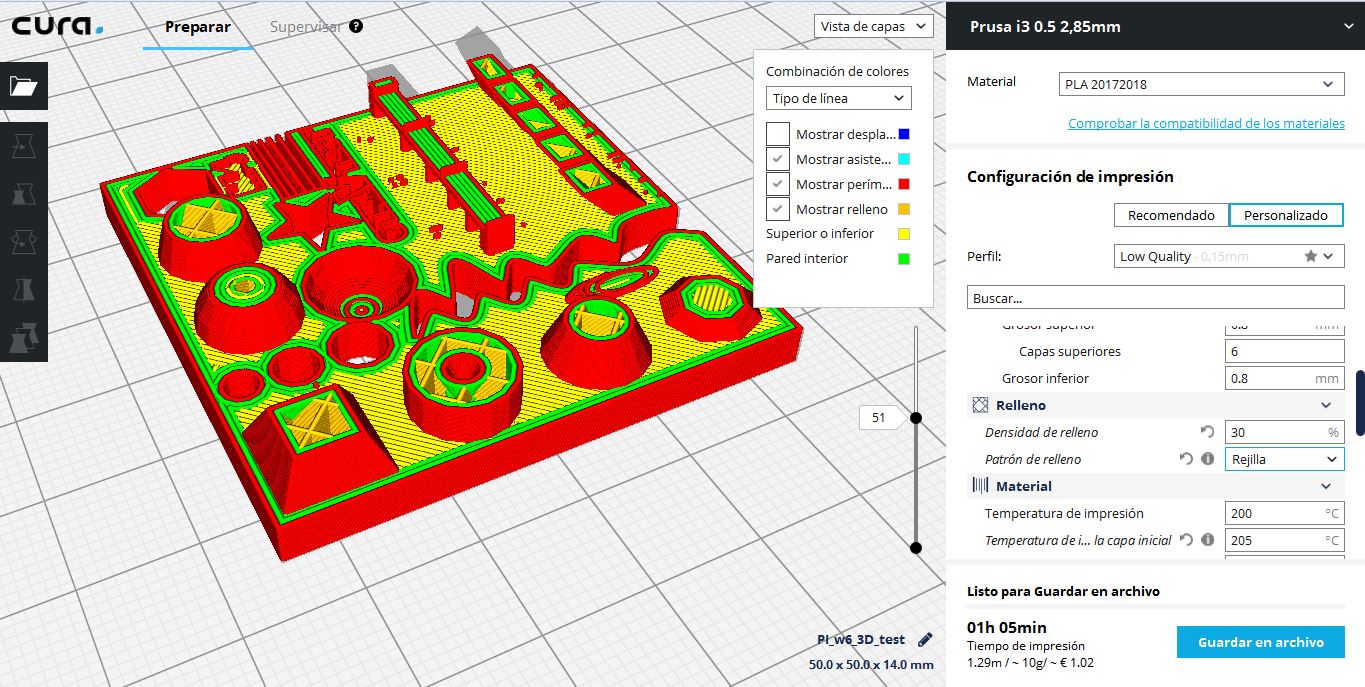Click the lower layer slider handle
The height and width of the screenshot is (687, 1365).
click(915, 547)
